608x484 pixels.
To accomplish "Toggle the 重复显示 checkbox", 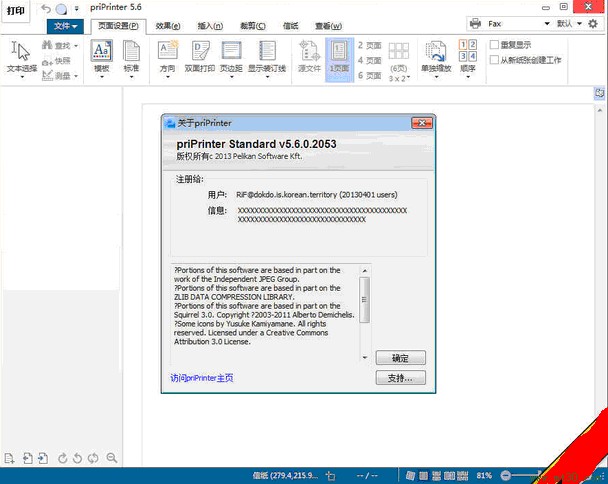I will (x=495, y=45).
